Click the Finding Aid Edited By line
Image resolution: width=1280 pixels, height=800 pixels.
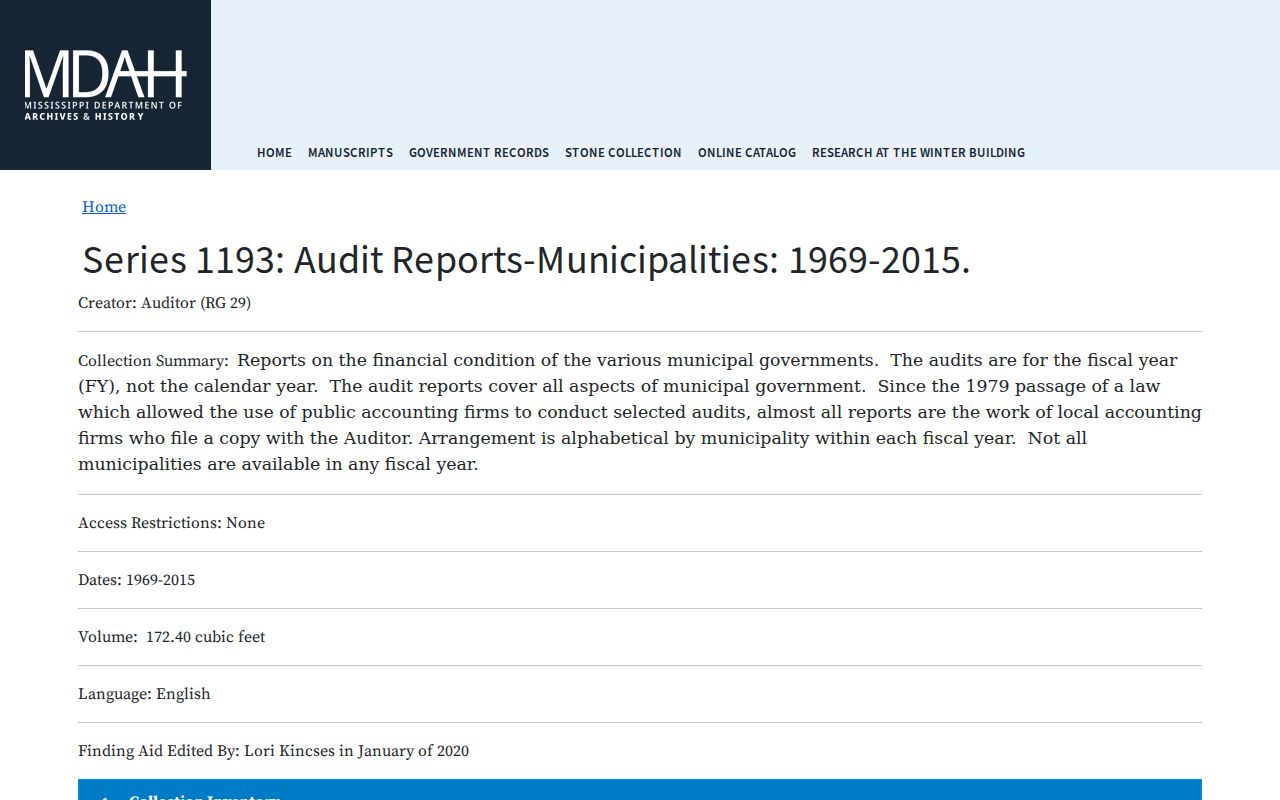click(273, 751)
